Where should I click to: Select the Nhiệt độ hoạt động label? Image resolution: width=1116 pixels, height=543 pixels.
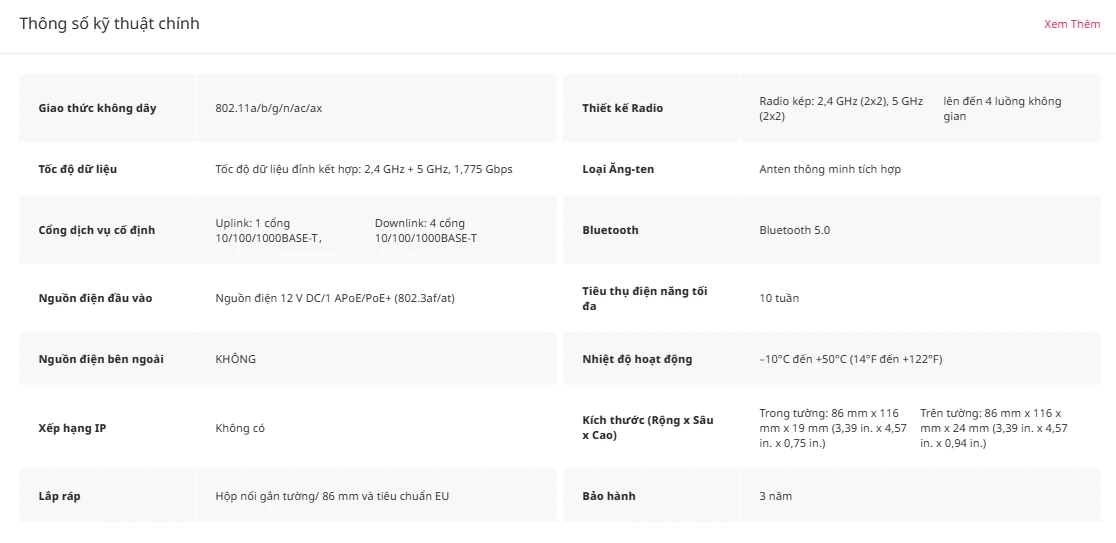click(637, 359)
